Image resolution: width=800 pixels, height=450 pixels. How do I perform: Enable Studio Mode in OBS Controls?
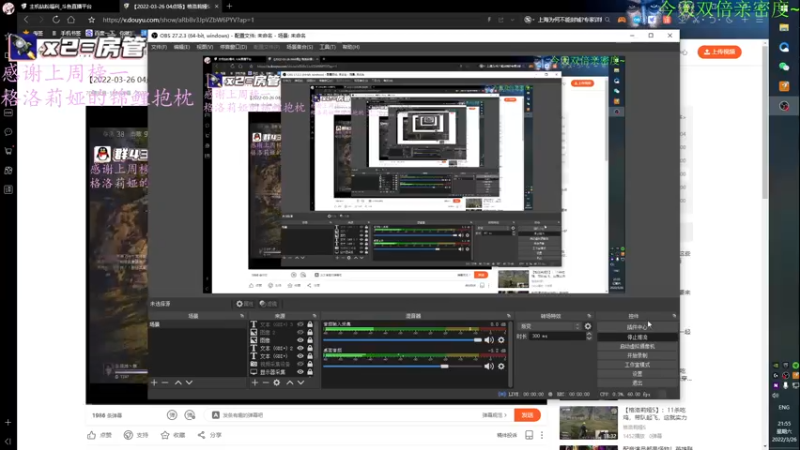(x=637, y=365)
